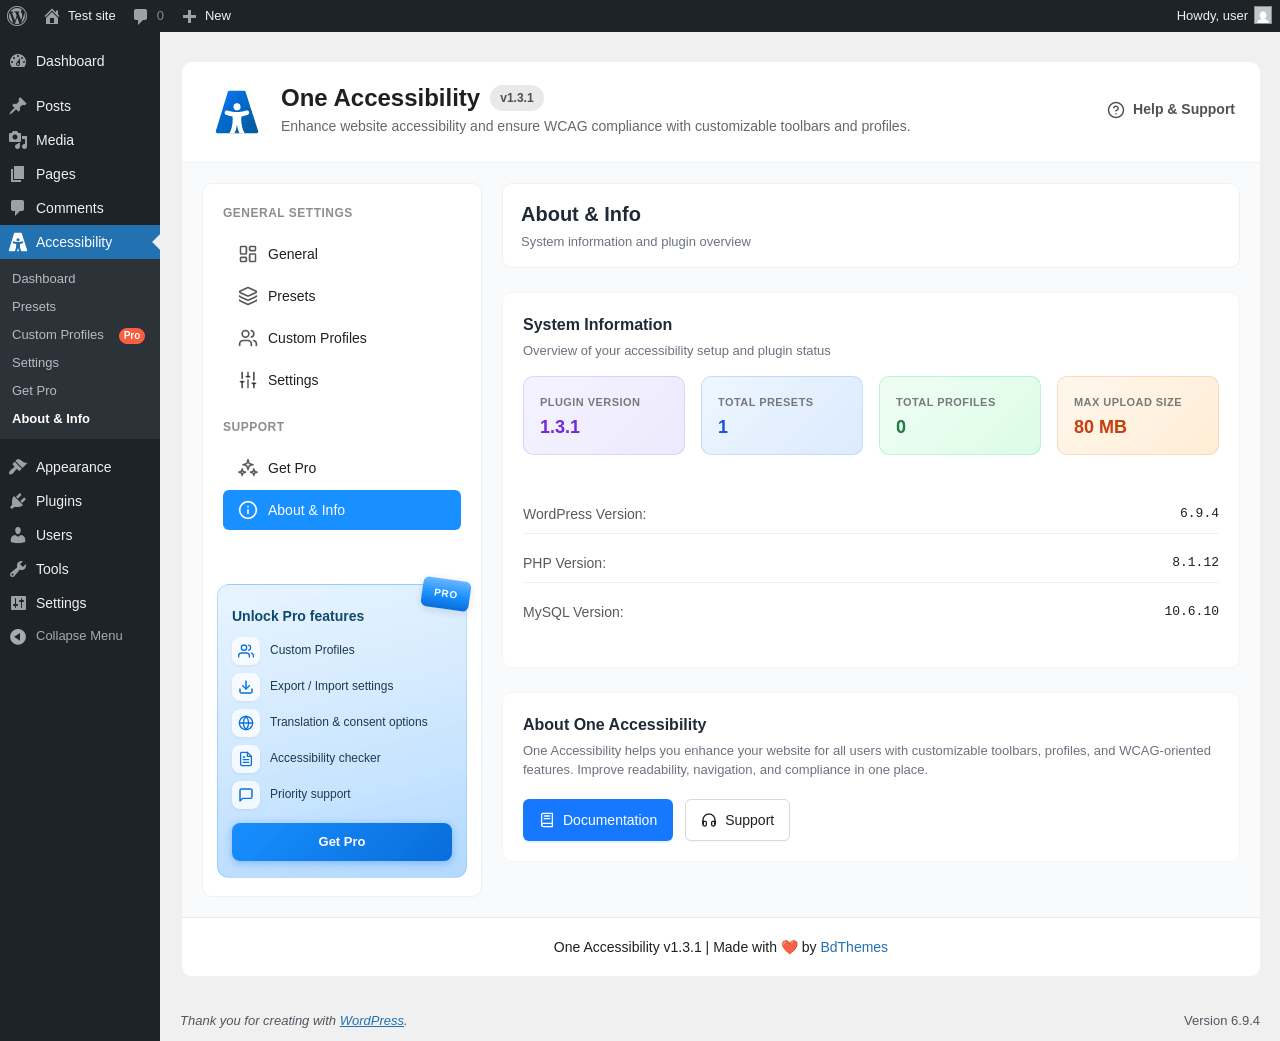Open Settings via the sliders icon
The height and width of the screenshot is (1041, 1280).
(x=248, y=380)
